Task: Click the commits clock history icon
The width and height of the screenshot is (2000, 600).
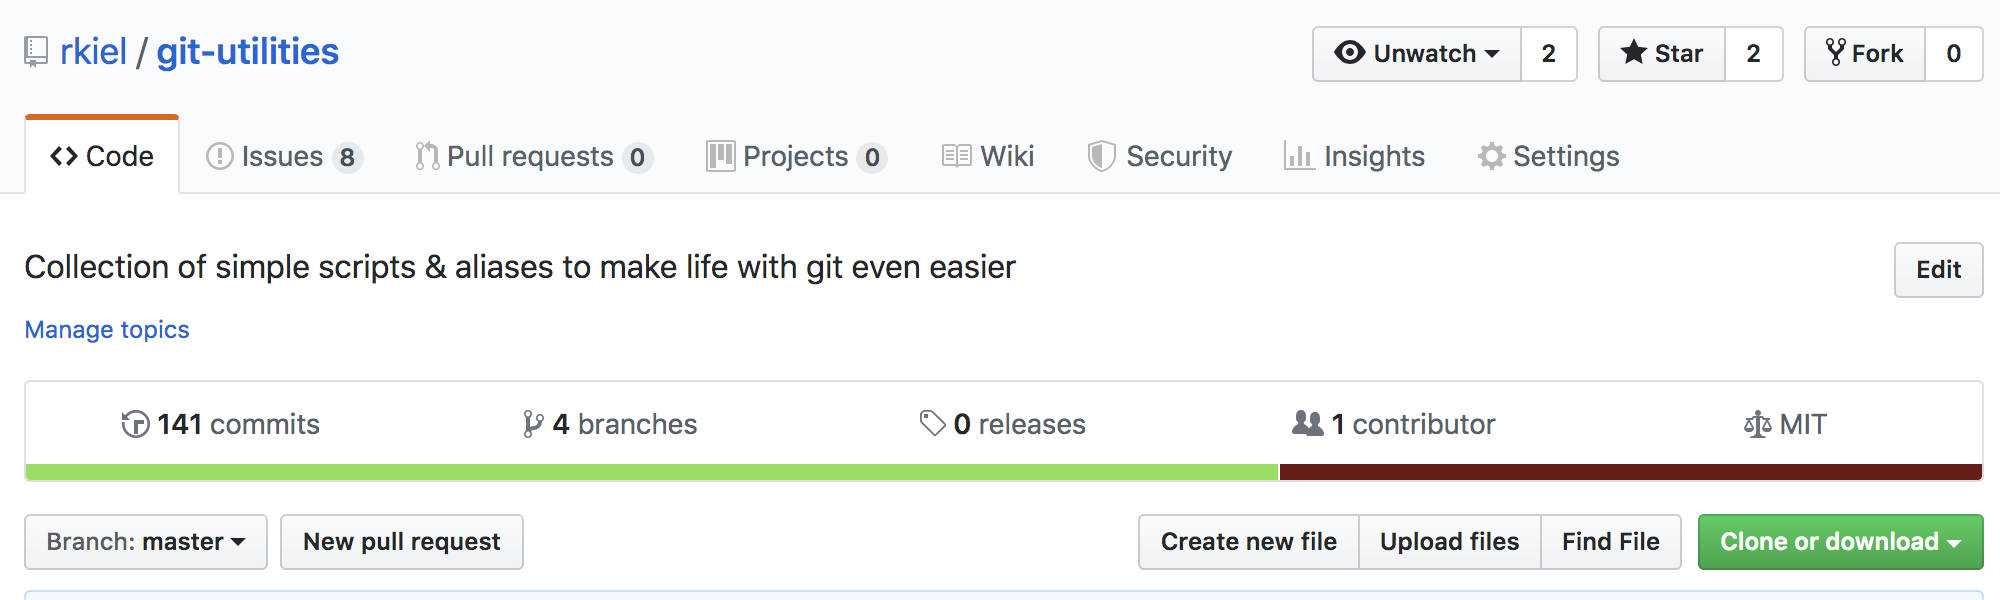Action: click(135, 424)
